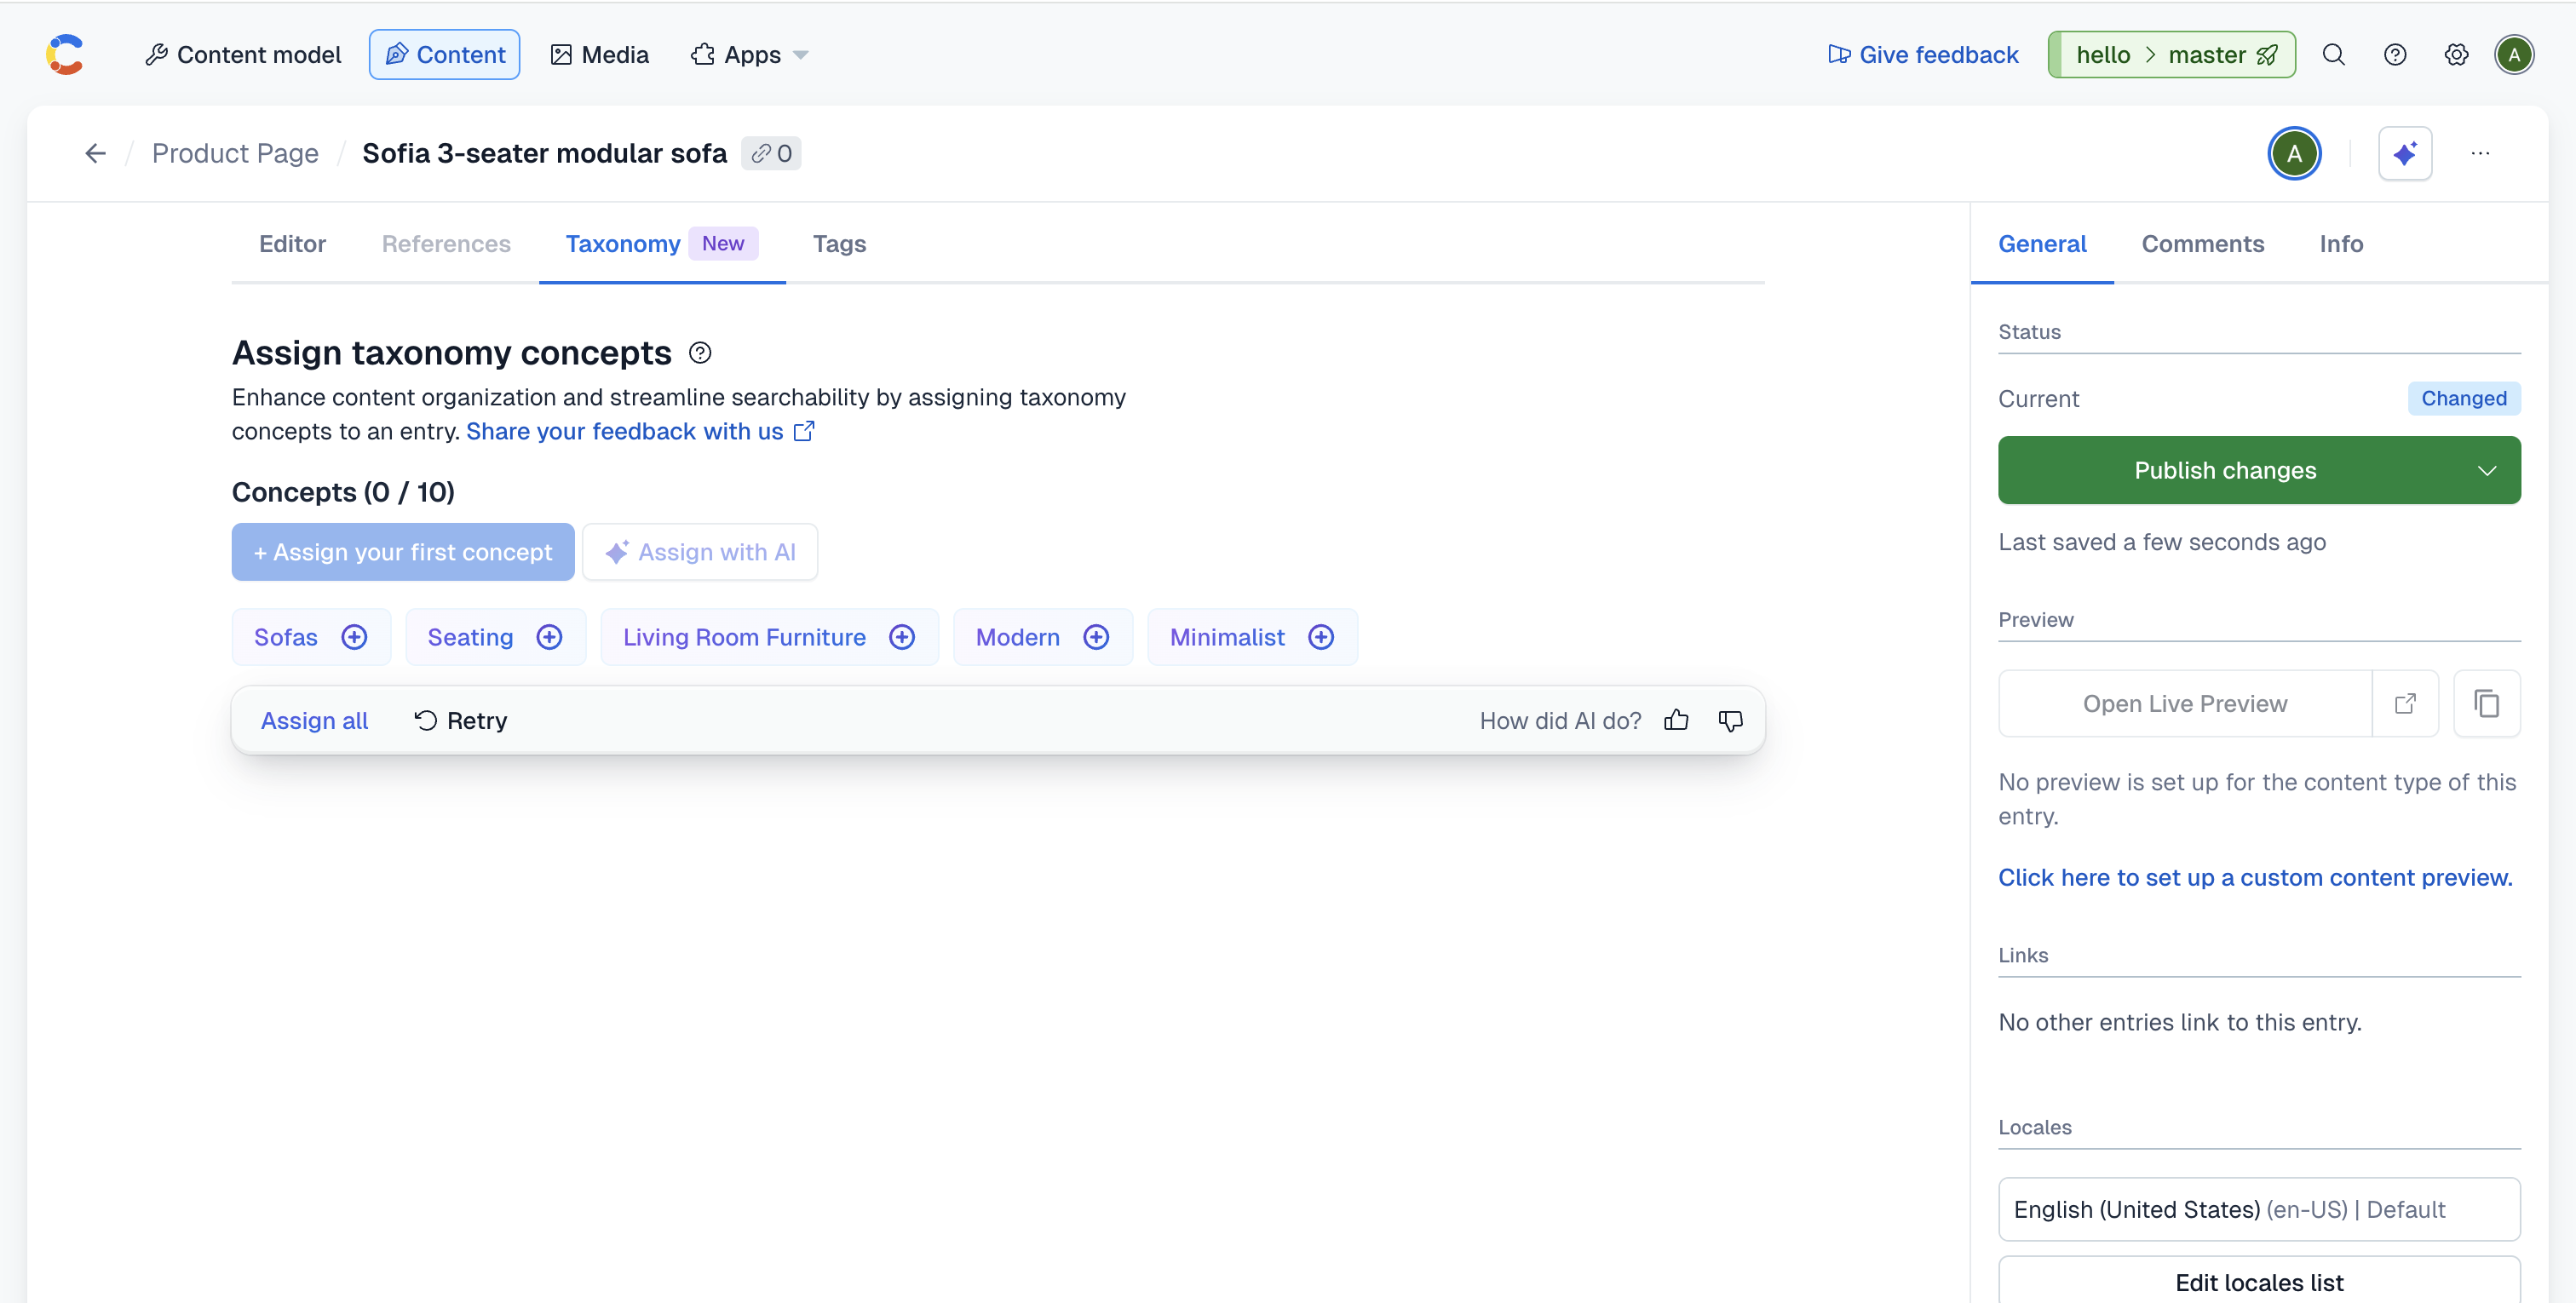Screen dimensions: 2576x1303
Task: Click the Assign all link
Action: 314,720
